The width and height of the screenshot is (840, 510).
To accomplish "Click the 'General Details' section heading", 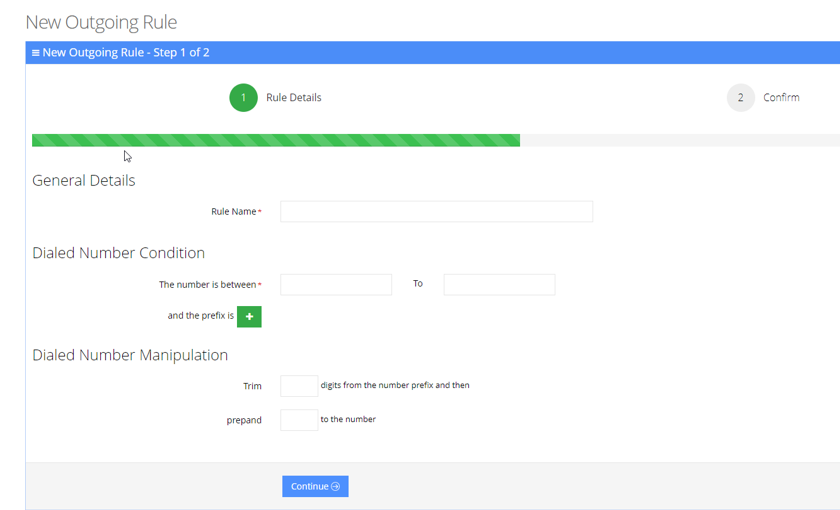I will click(x=83, y=181).
